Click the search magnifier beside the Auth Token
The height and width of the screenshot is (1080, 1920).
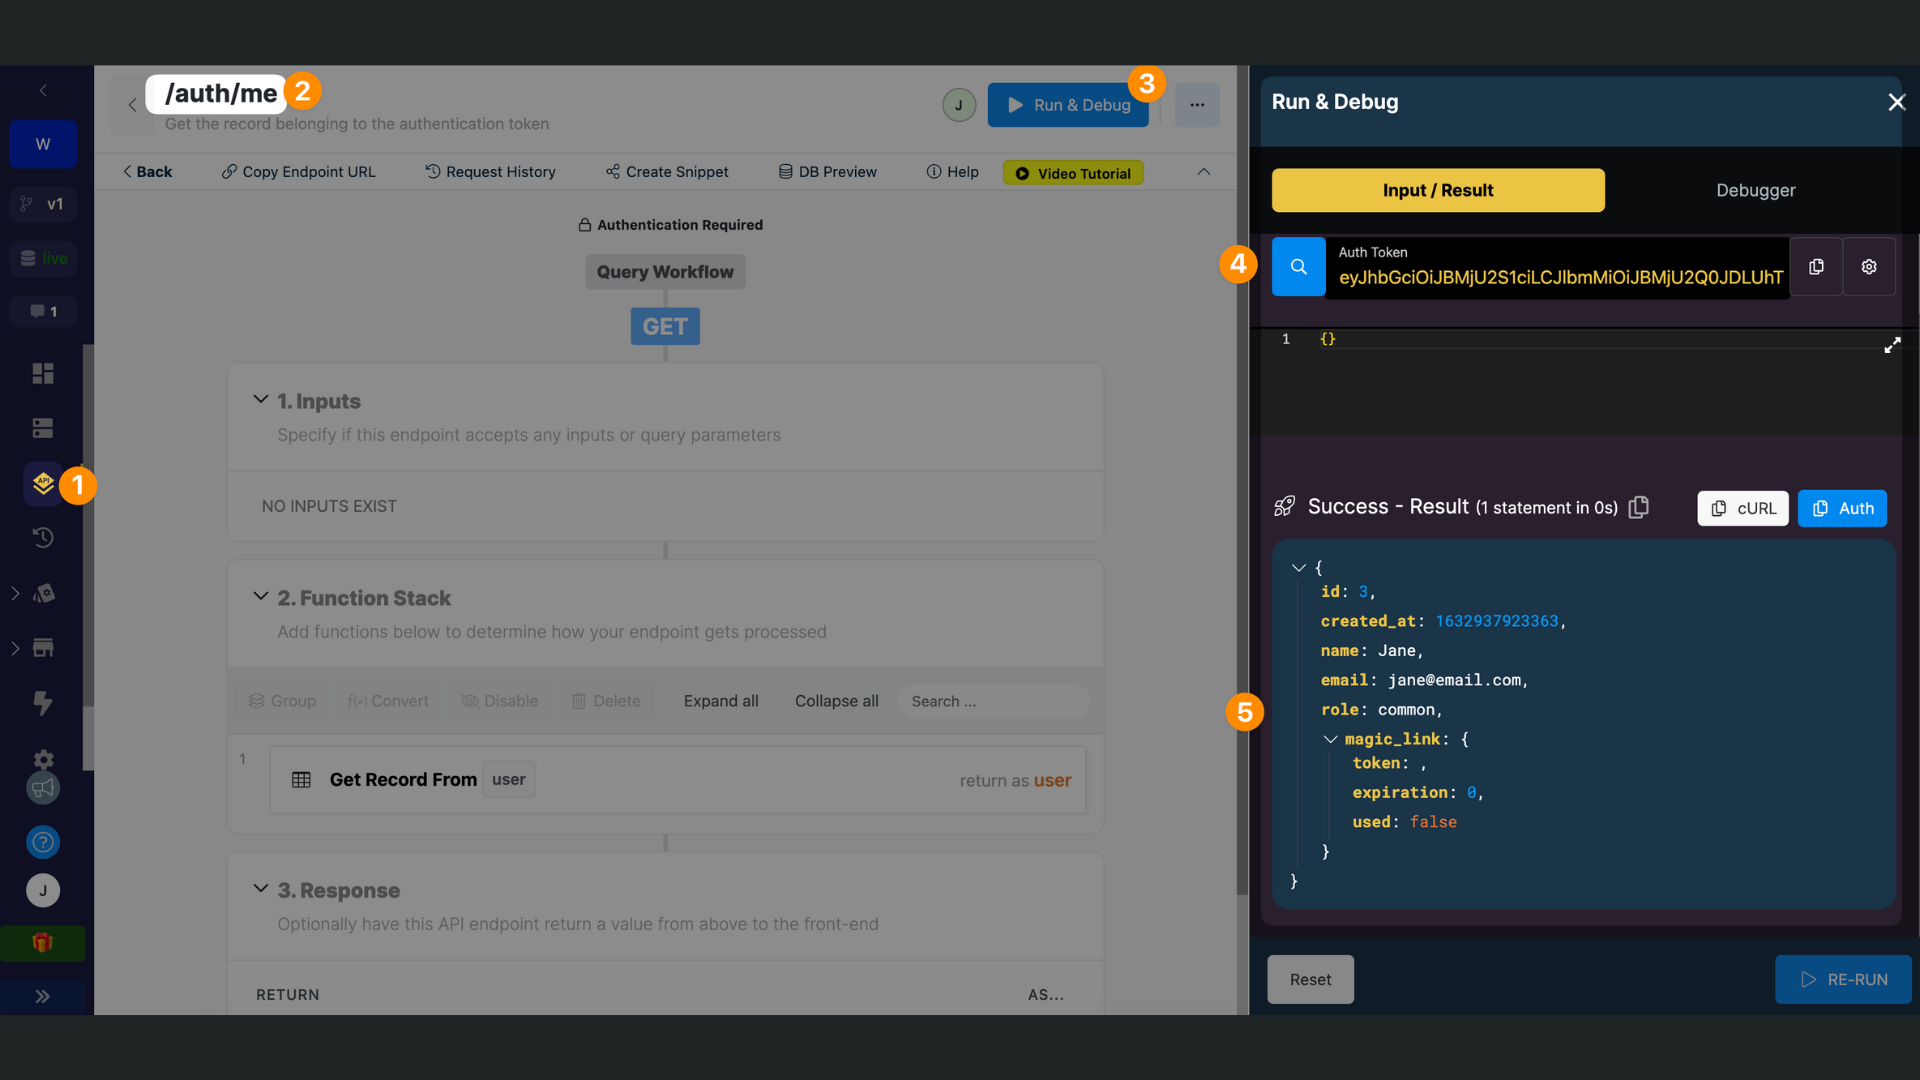pyautogui.click(x=1297, y=266)
